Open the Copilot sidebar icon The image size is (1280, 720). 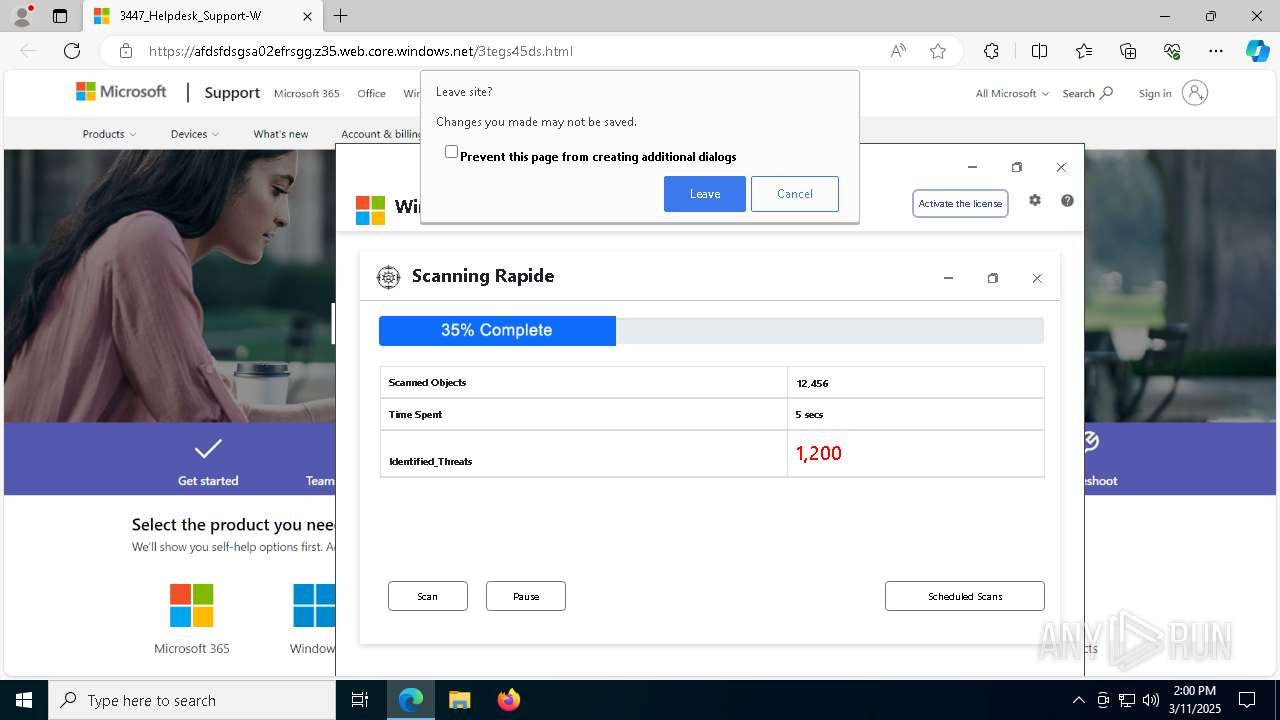click(1257, 51)
